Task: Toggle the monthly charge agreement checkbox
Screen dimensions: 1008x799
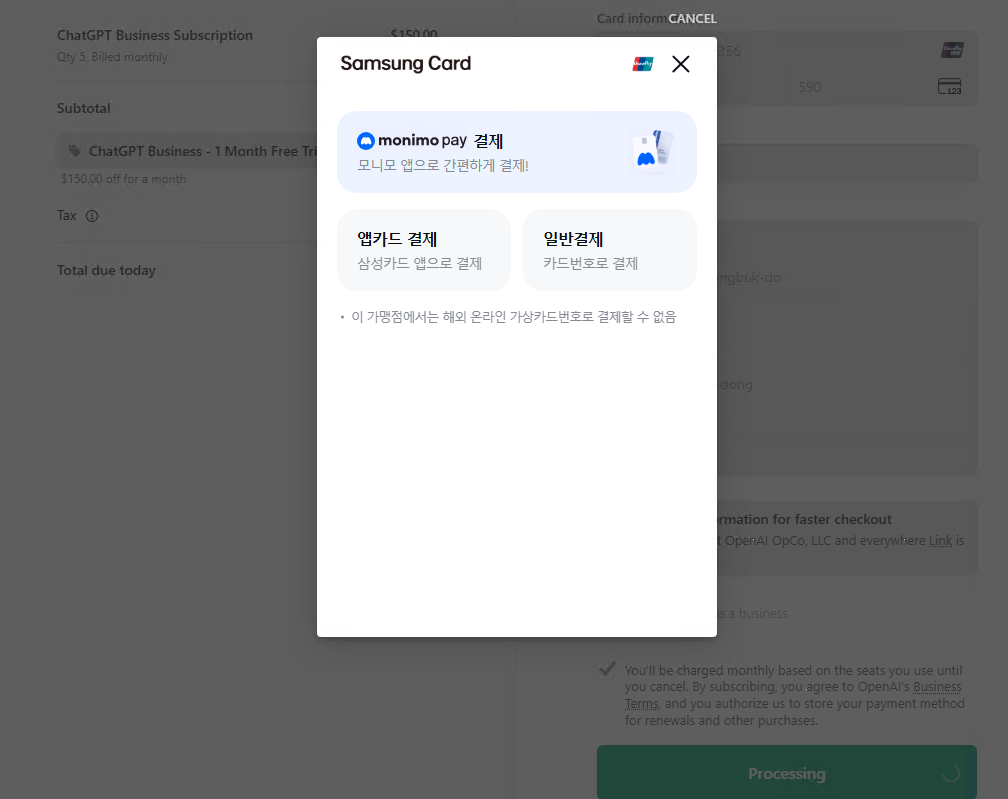Action: [607, 669]
